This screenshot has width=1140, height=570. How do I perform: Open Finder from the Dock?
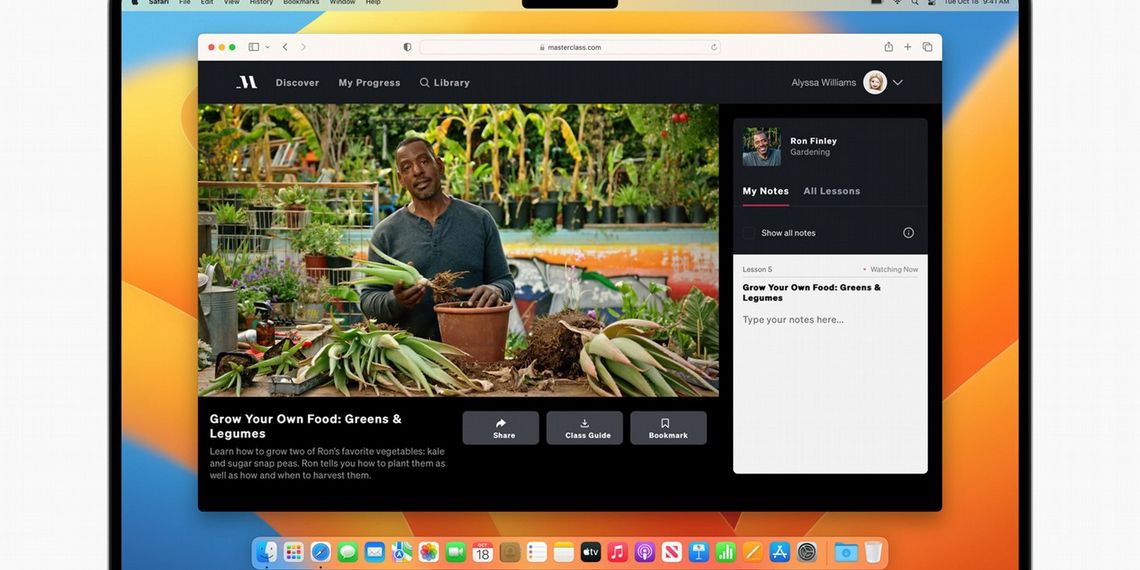pos(267,552)
